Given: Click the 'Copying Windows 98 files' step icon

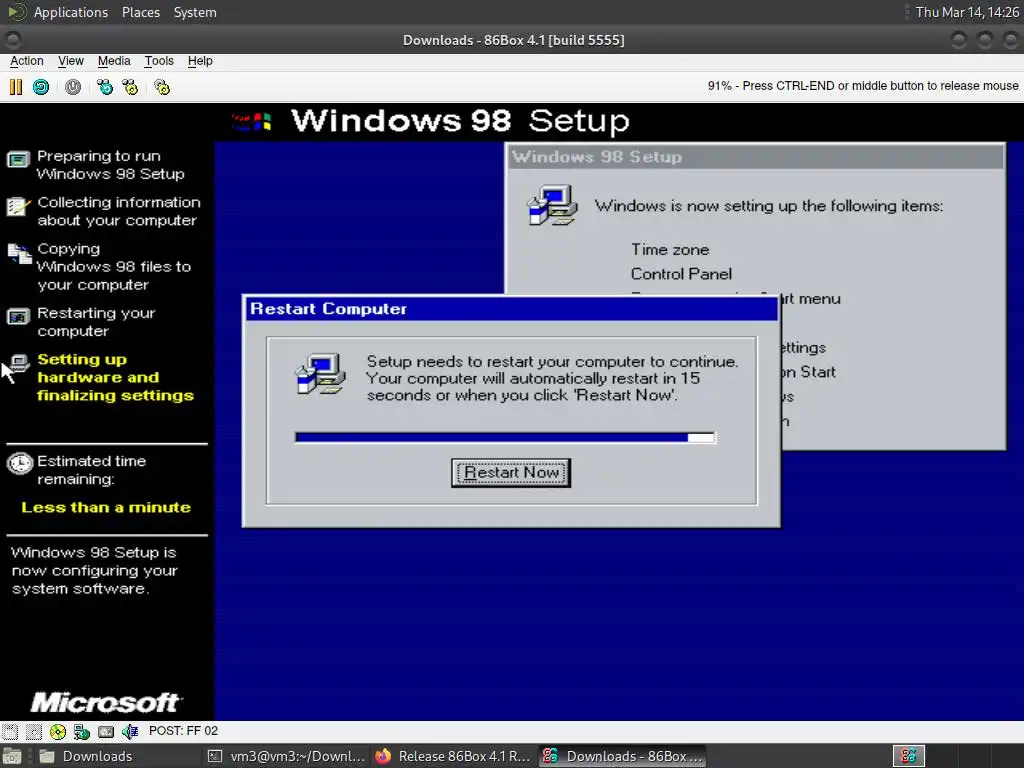Looking at the screenshot, I should click(19, 253).
